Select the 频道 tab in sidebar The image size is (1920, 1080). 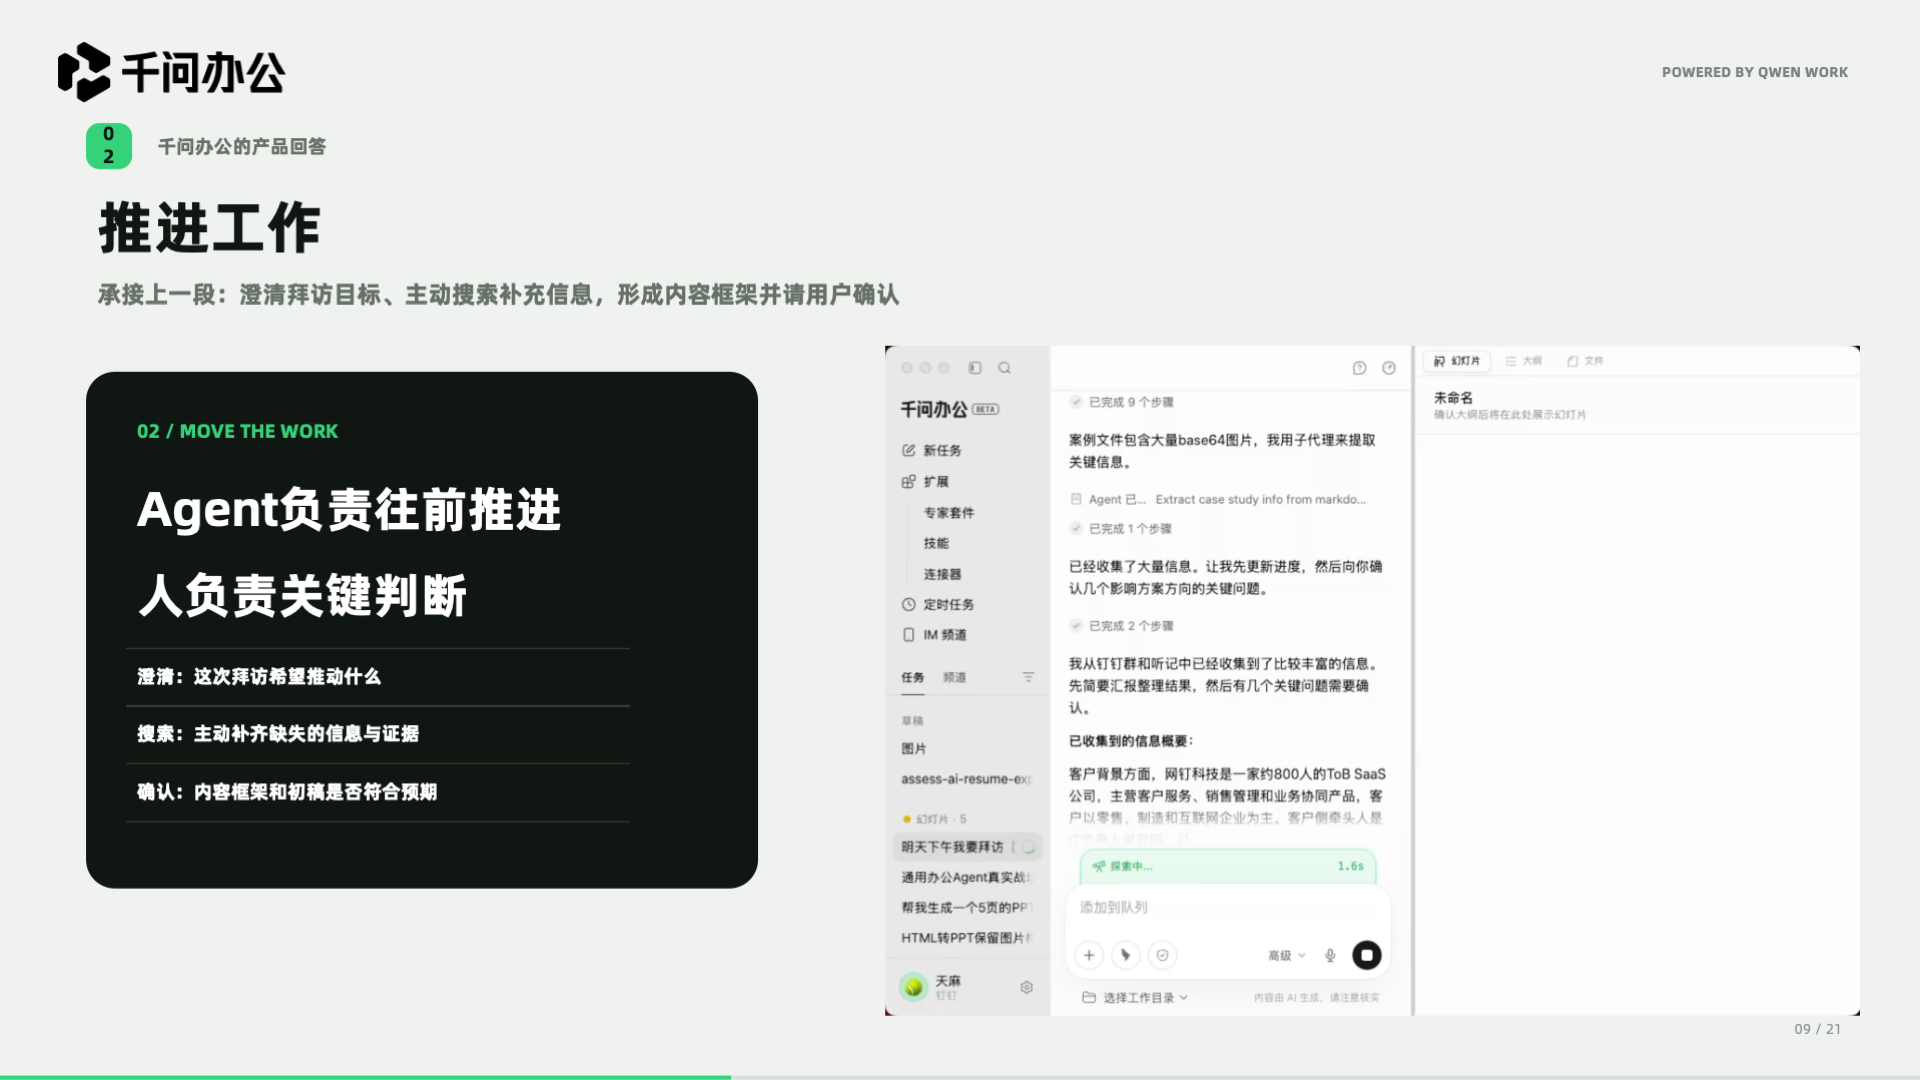click(954, 677)
